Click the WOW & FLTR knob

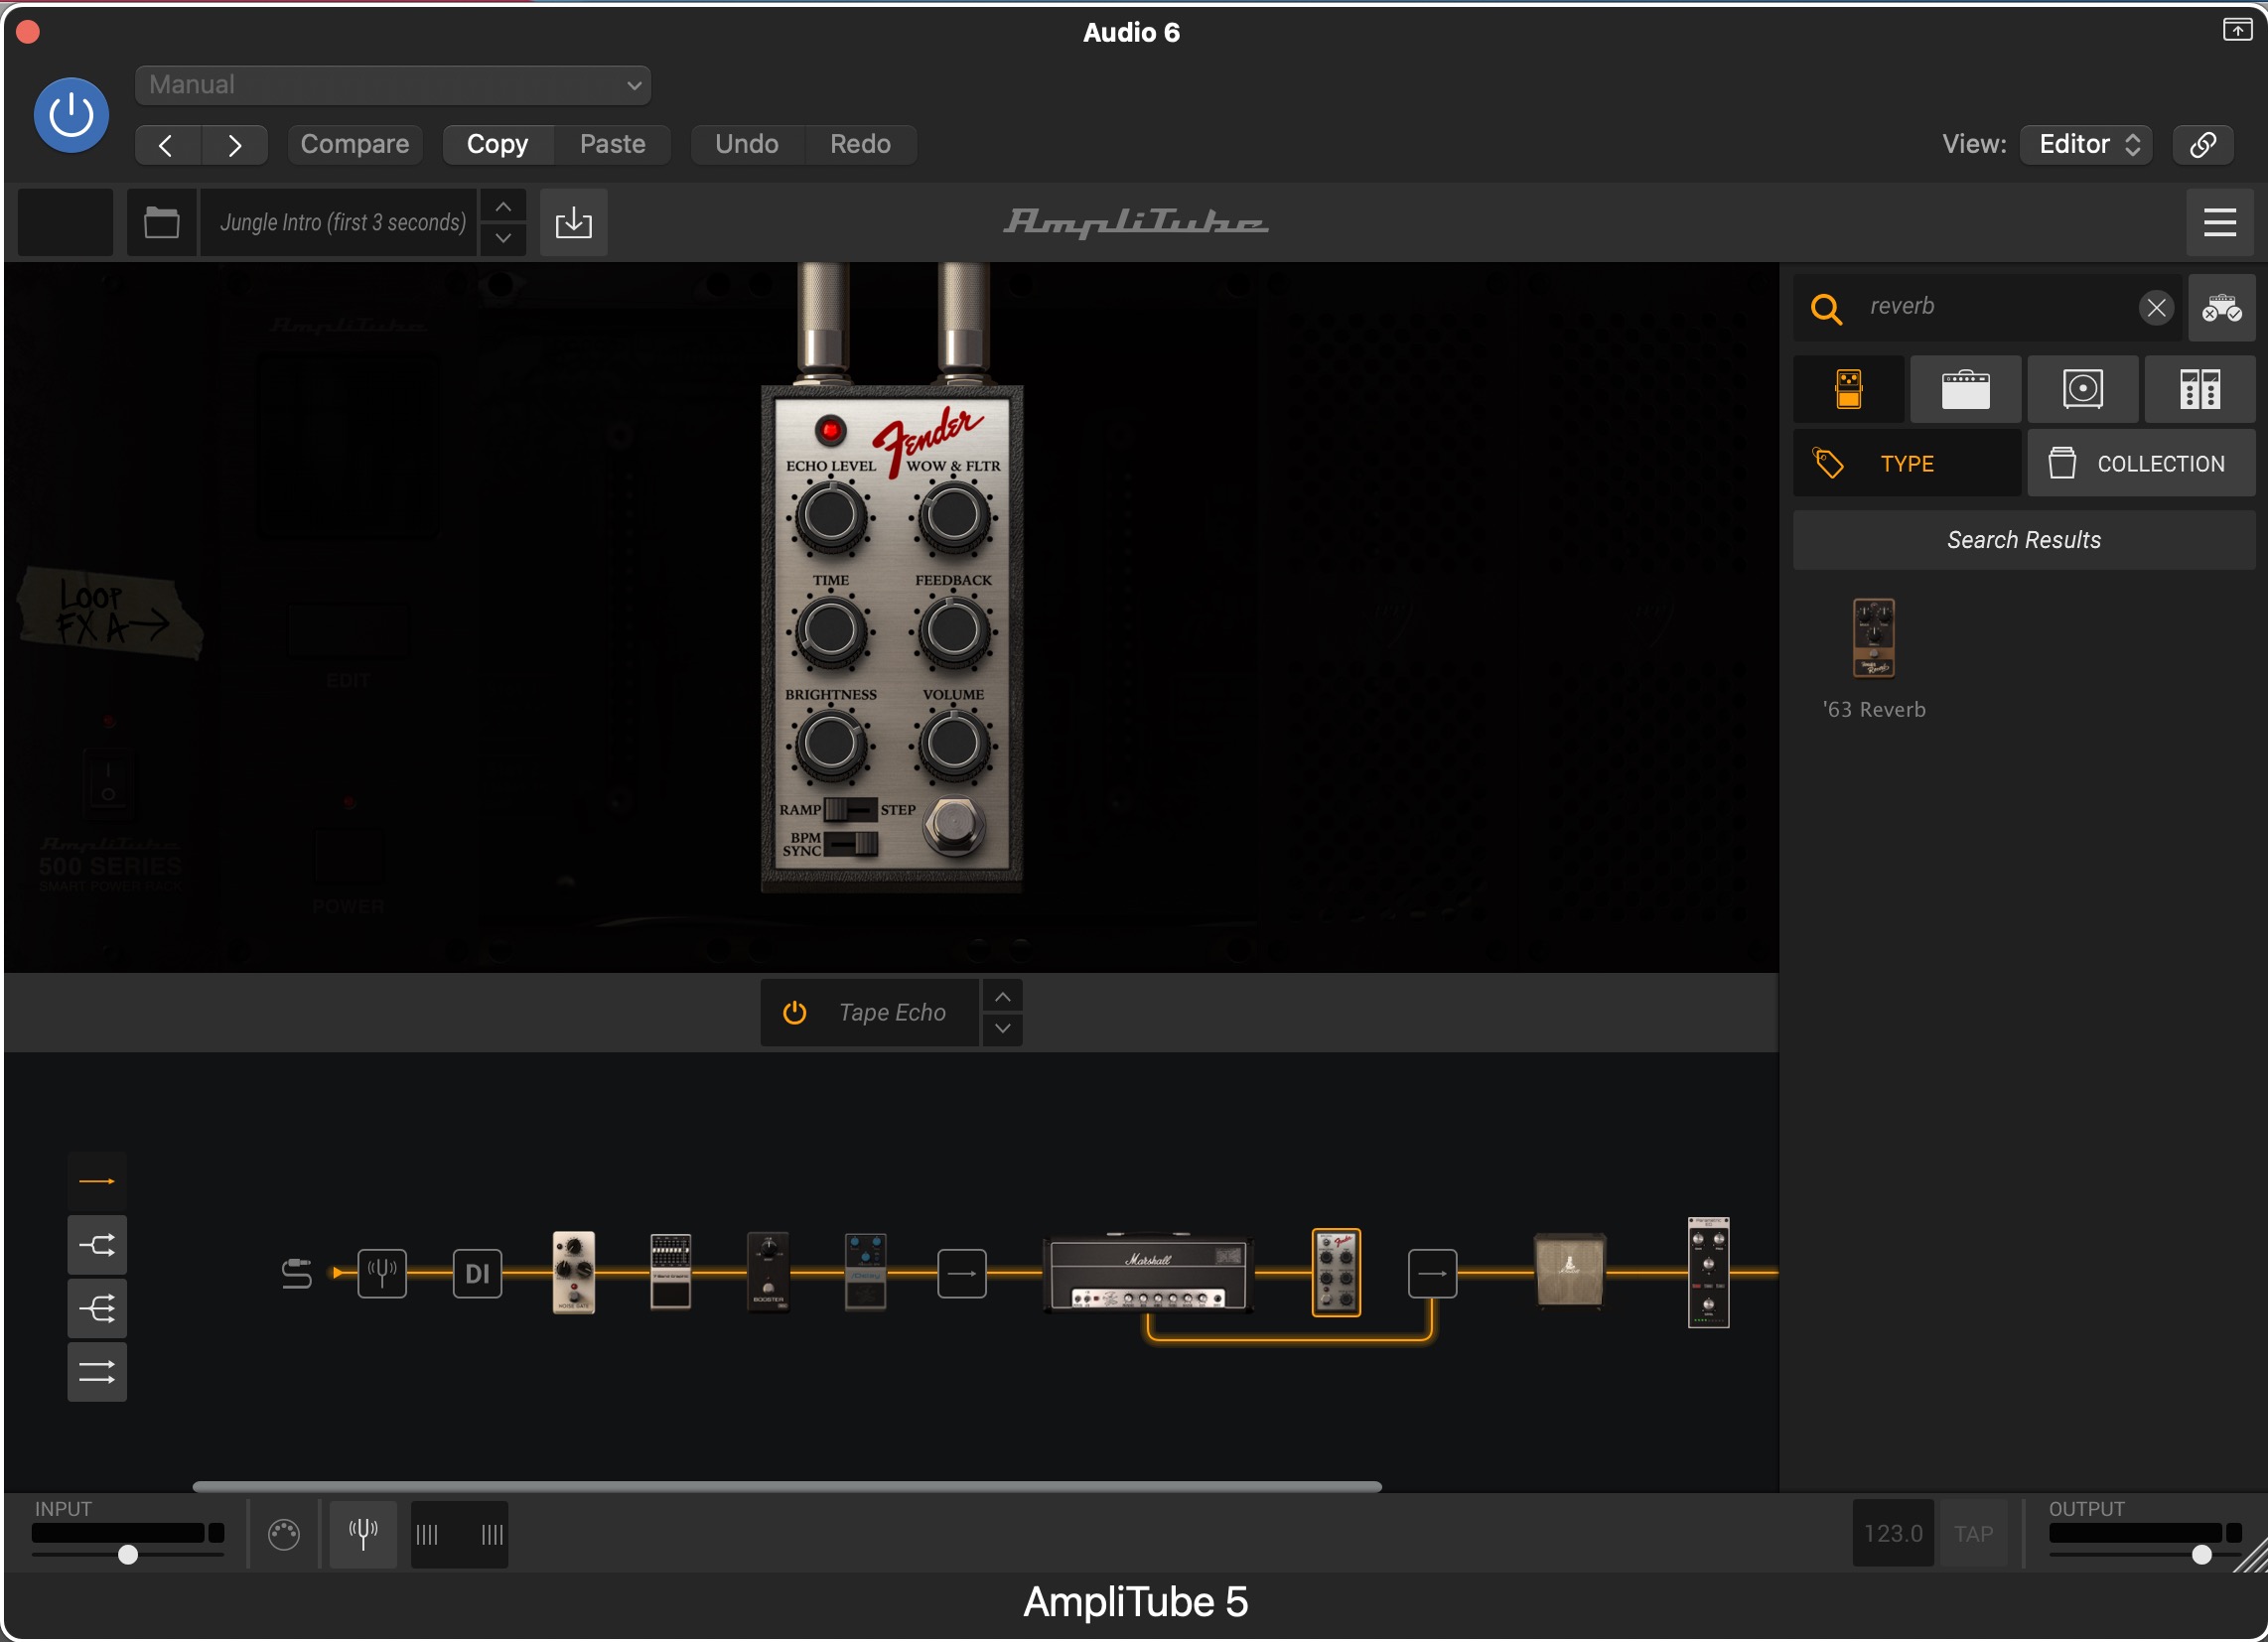pyautogui.click(x=953, y=517)
